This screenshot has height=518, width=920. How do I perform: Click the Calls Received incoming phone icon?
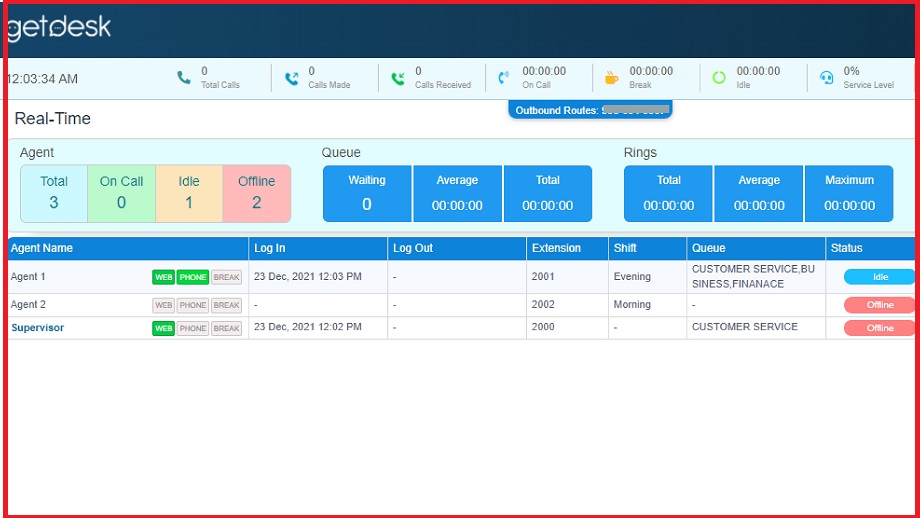[x=398, y=78]
